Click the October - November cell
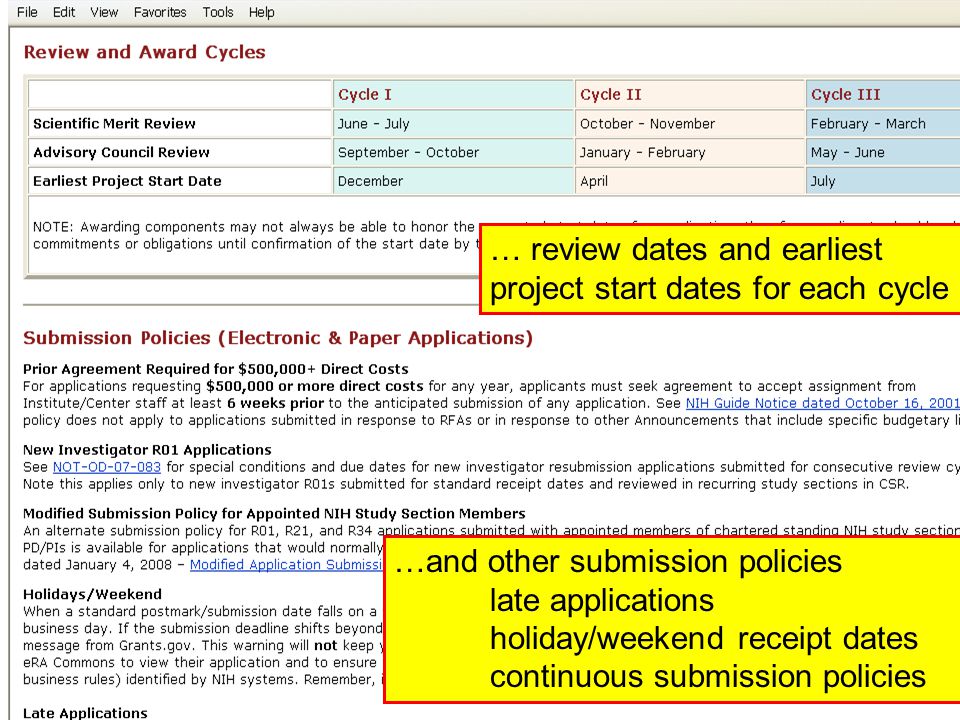Viewport: 960px width, 720px height. [689, 124]
